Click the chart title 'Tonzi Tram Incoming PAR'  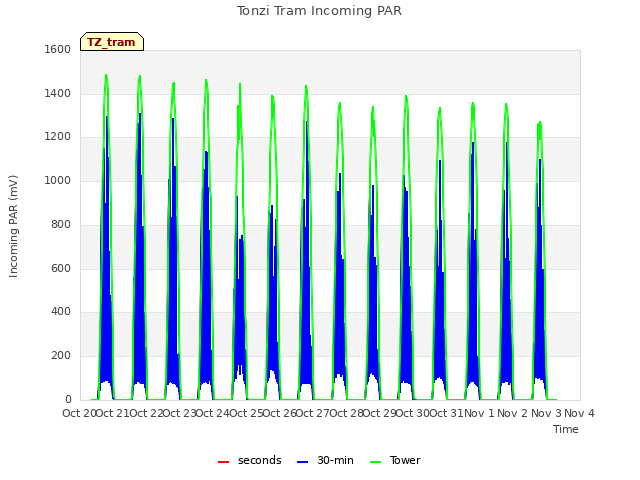point(319,11)
